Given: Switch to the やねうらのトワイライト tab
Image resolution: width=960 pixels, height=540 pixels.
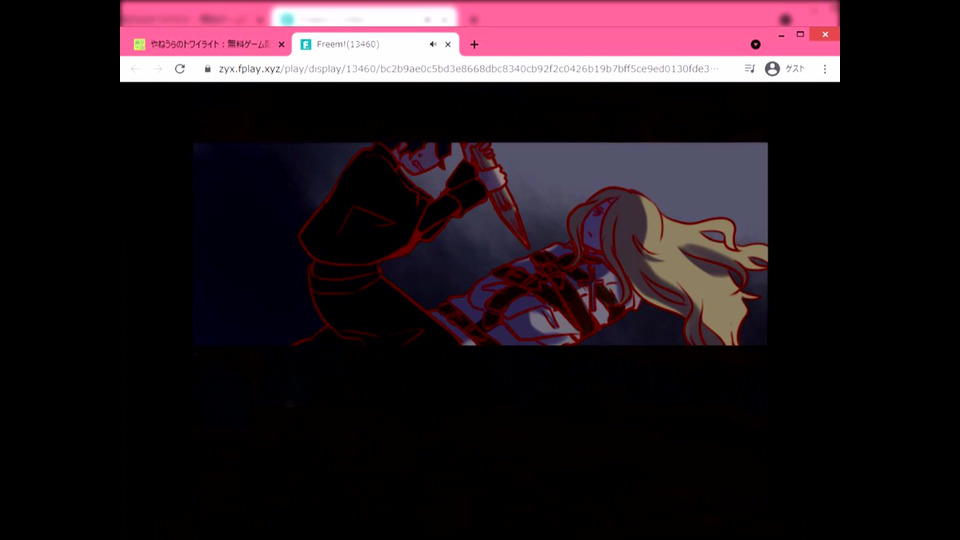Looking at the screenshot, I should point(207,44).
